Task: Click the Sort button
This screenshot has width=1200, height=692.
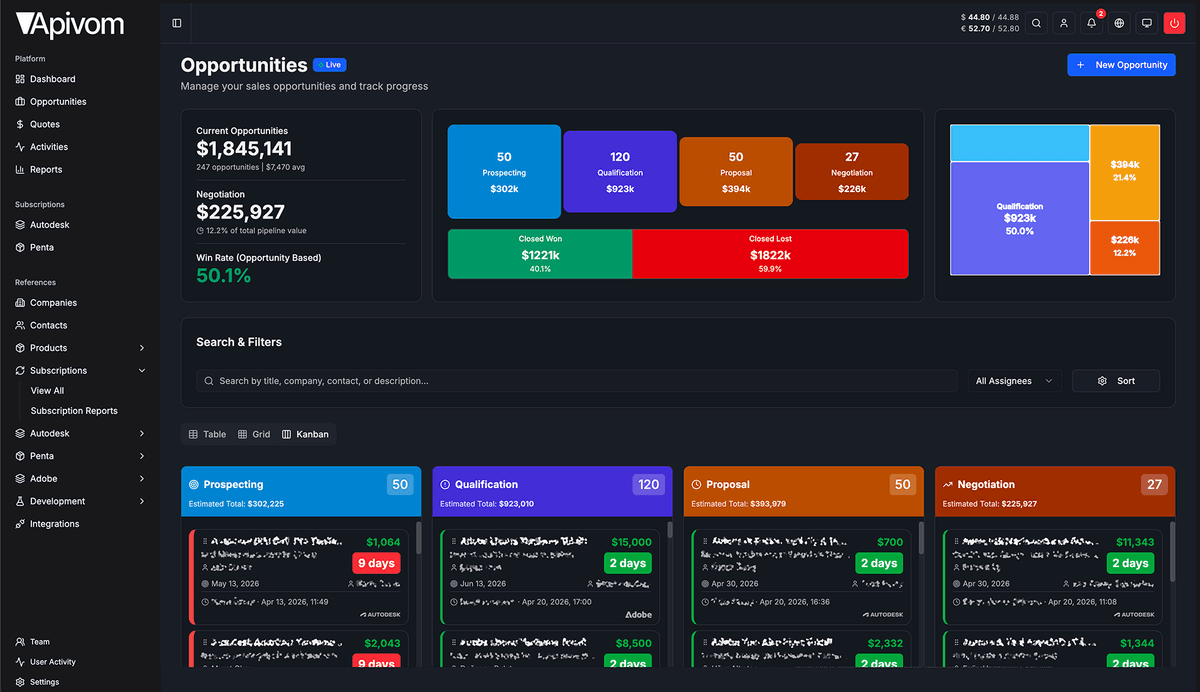Action: click(1116, 381)
